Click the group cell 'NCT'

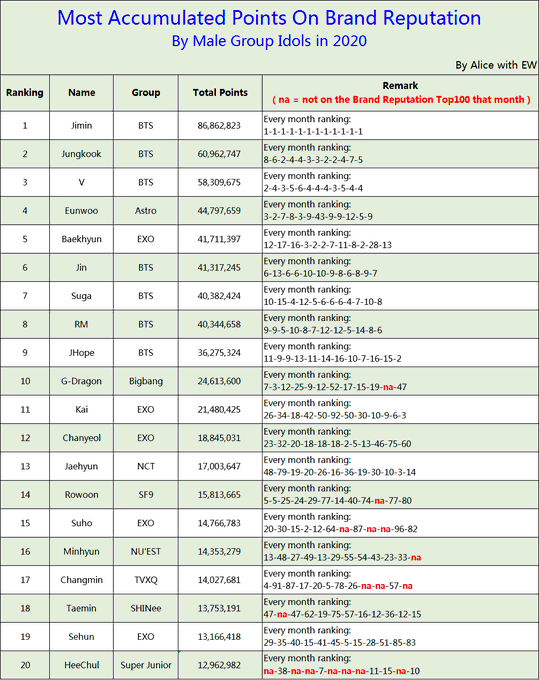click(x=146, y=467)
